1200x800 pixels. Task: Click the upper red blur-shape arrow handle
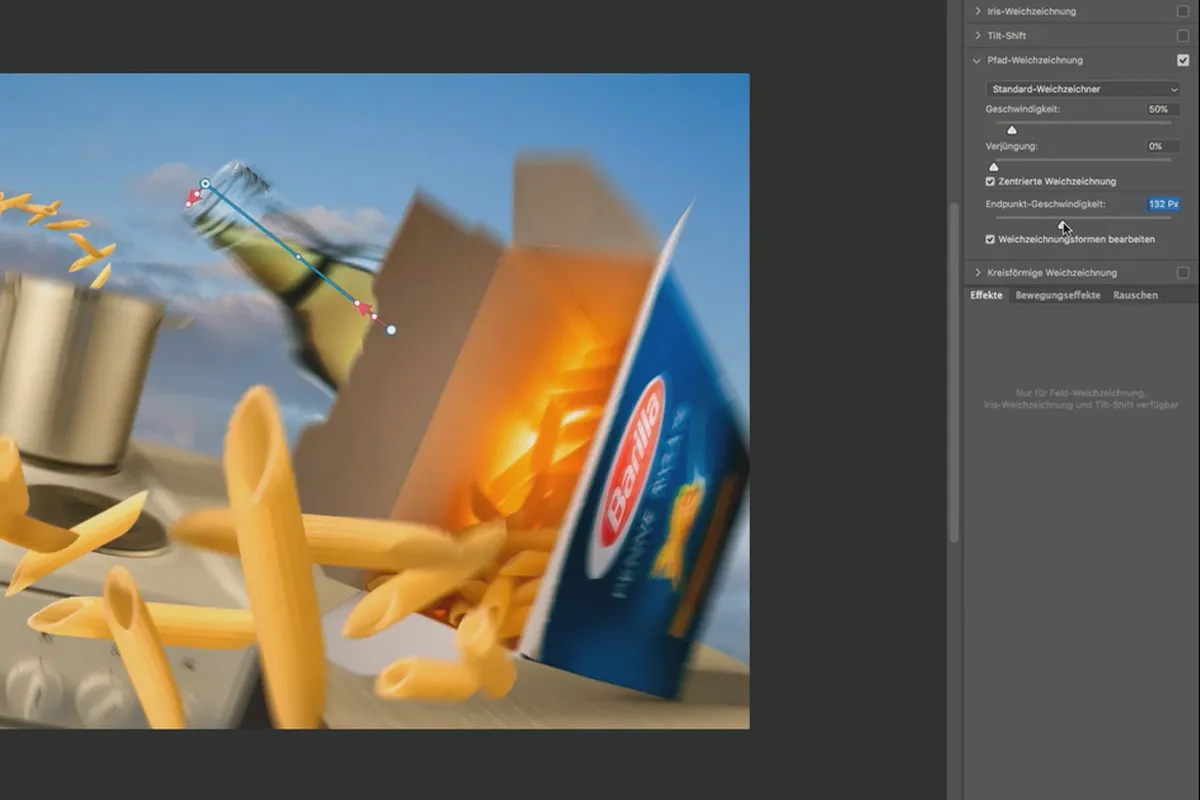192,199
